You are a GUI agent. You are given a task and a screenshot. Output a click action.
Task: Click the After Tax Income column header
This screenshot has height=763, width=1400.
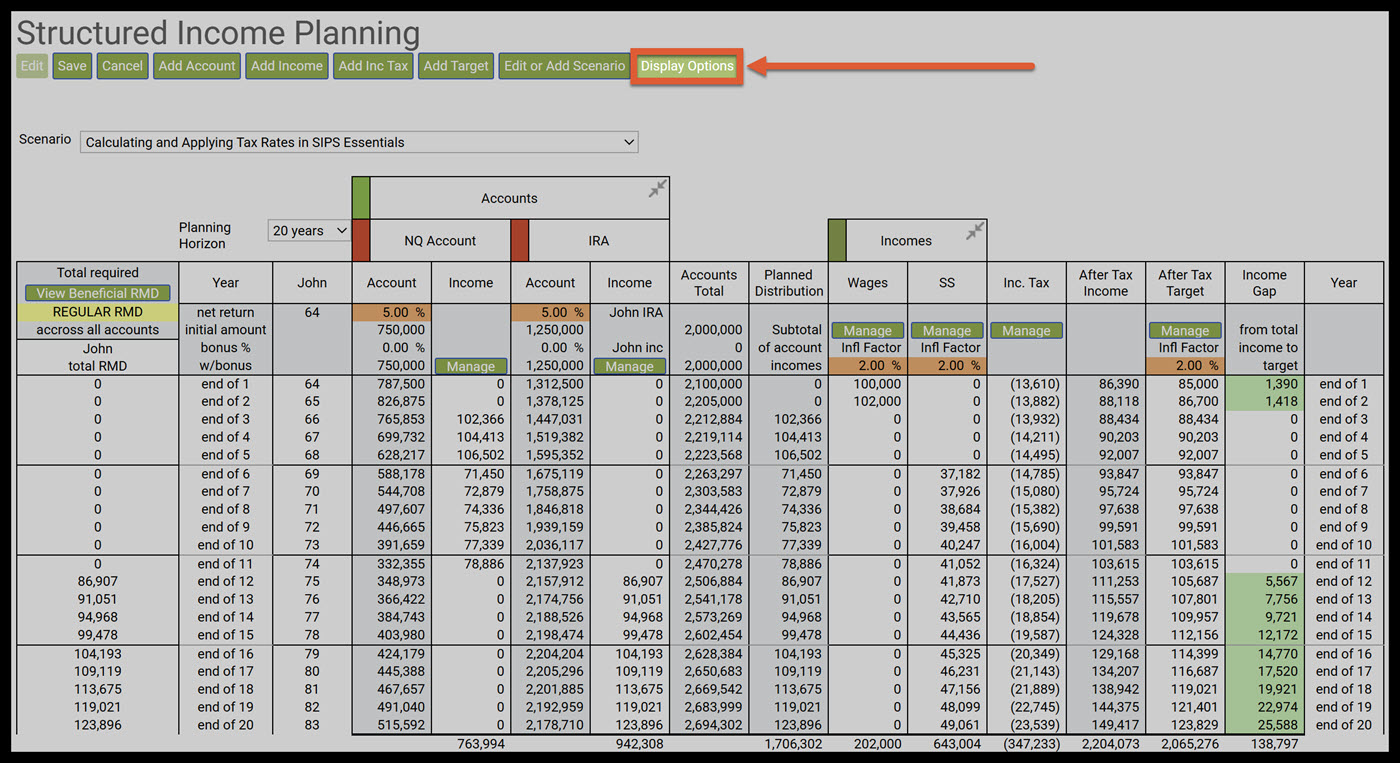[1106, 283]
